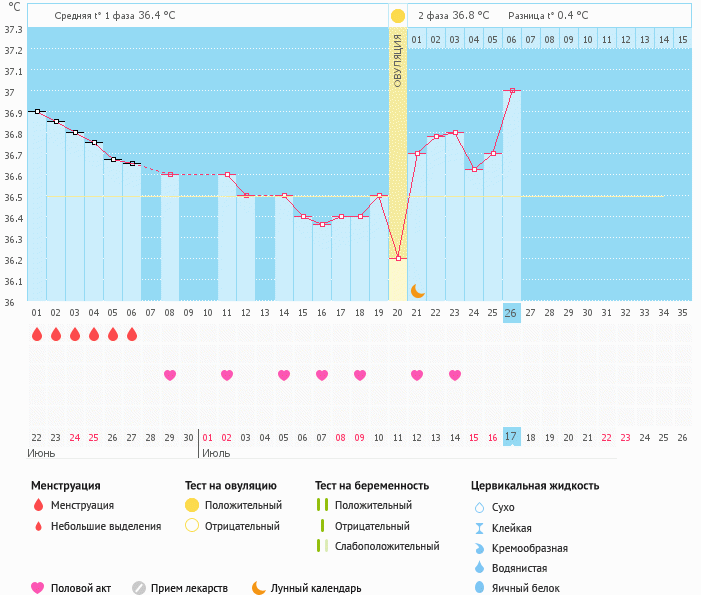Click the 'Слабоположительный' pregnancy test icon
The height and width of the screenshot is (595, 701).
pyautogui.click(x=322, y=546)
